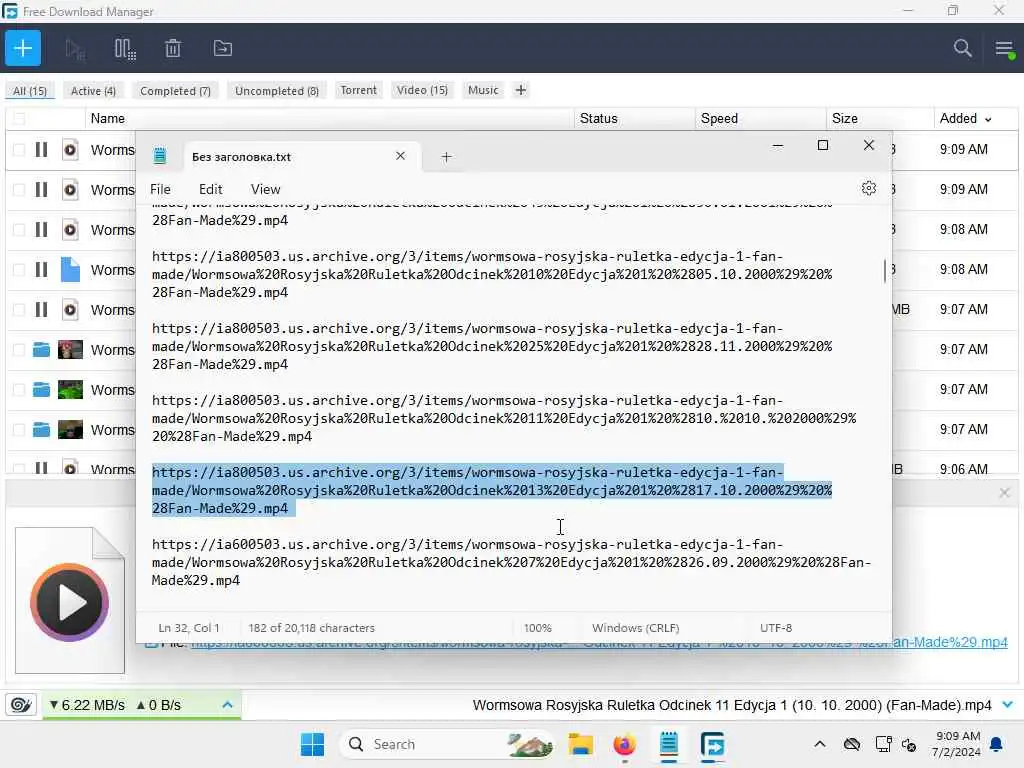Viewport: 1024px width, 768px height.
Task: Open the File link ending in an-Made%29.mp4
Action: pos(950,643)
